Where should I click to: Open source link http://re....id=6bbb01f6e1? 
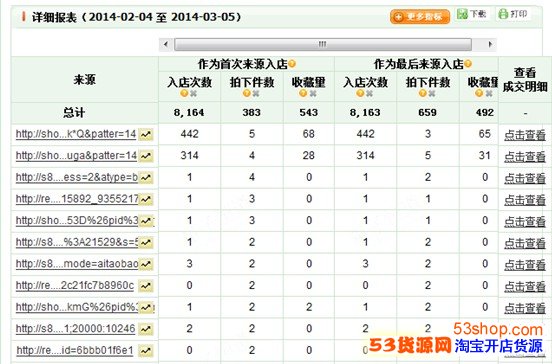(x=75, y=351)
